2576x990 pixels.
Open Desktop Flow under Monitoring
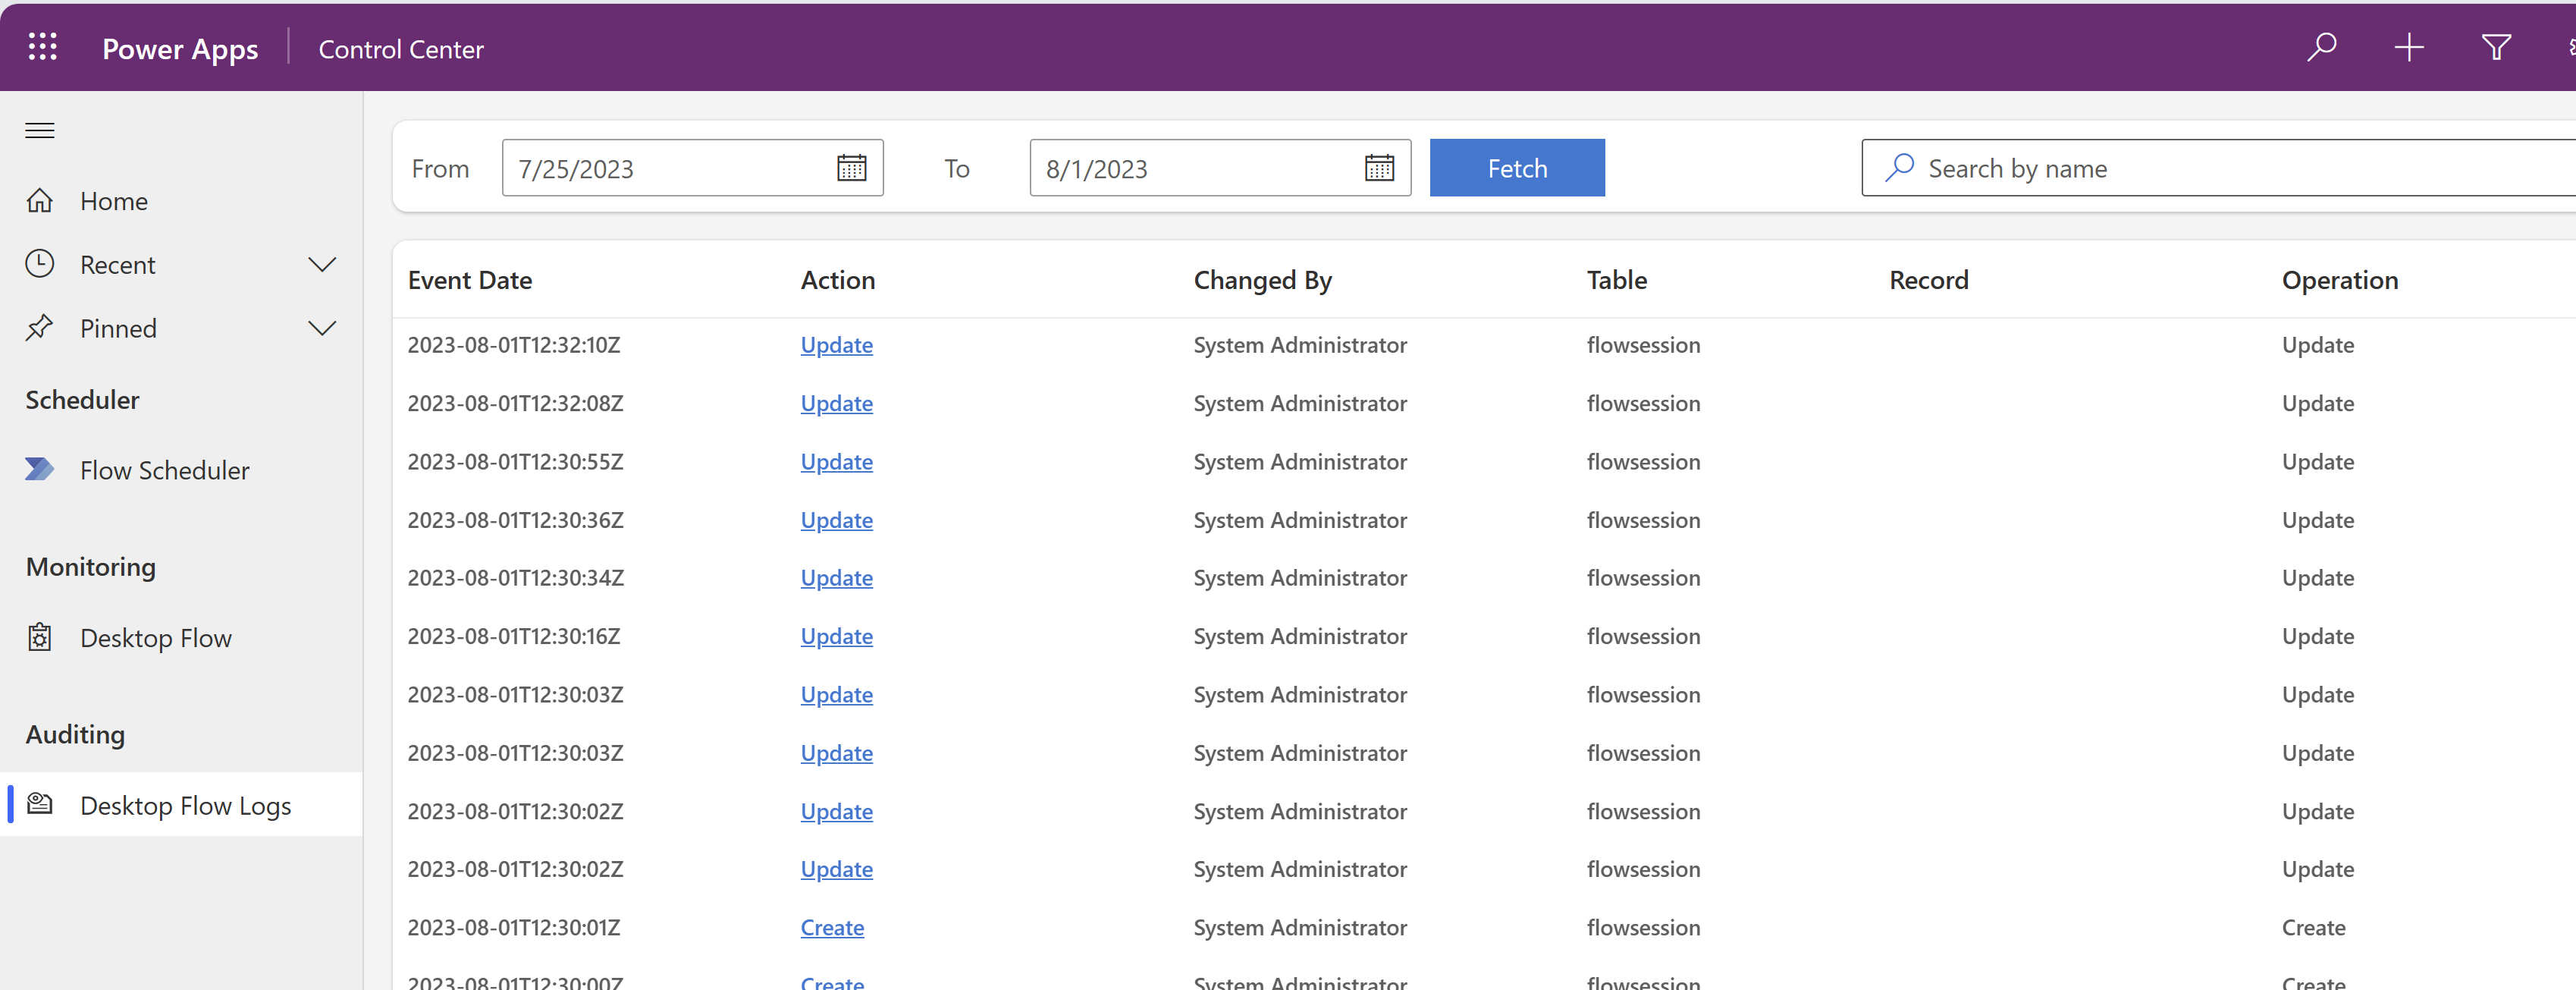[x=155, y=637]
